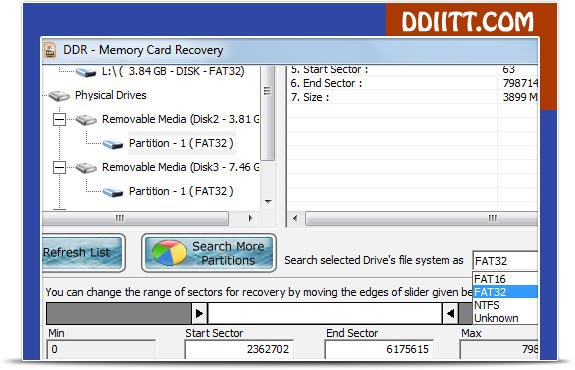
Task: Click the drive tree scroll right arrow
Action: coord(250,219)
